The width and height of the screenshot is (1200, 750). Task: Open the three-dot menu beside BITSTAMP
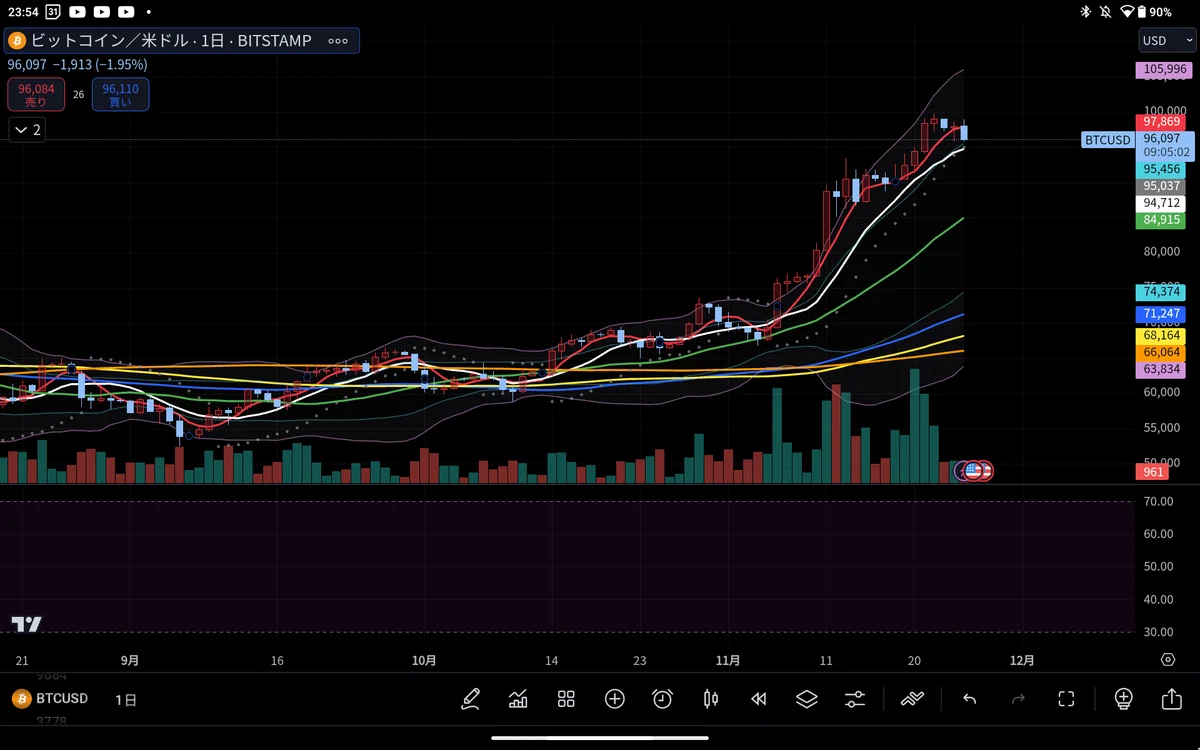click(338, 41)
